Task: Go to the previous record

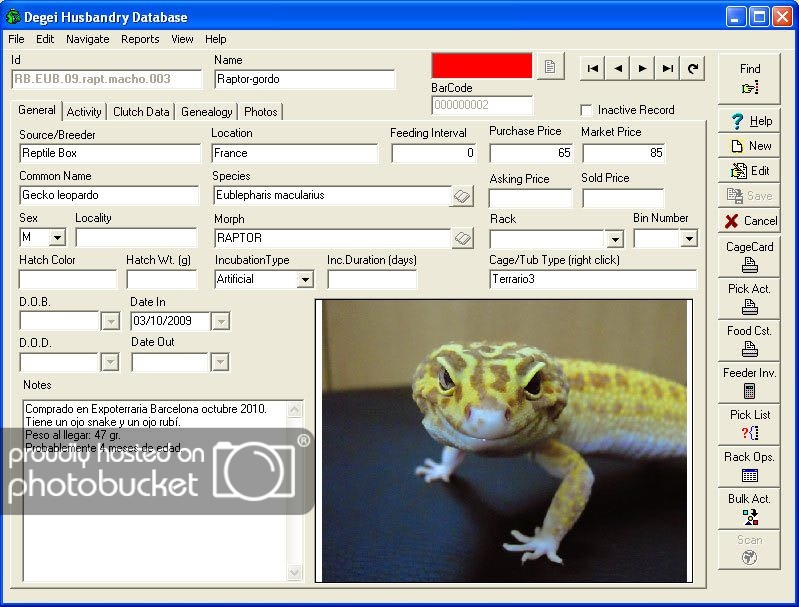Action: (x=618, y=68)
